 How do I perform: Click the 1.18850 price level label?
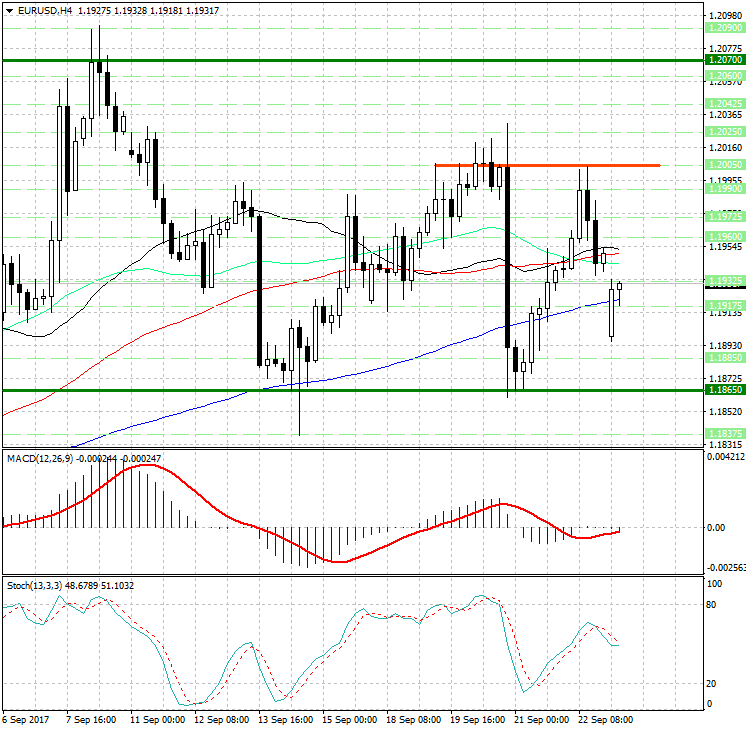pyautogui.click(x=725, y=358)
